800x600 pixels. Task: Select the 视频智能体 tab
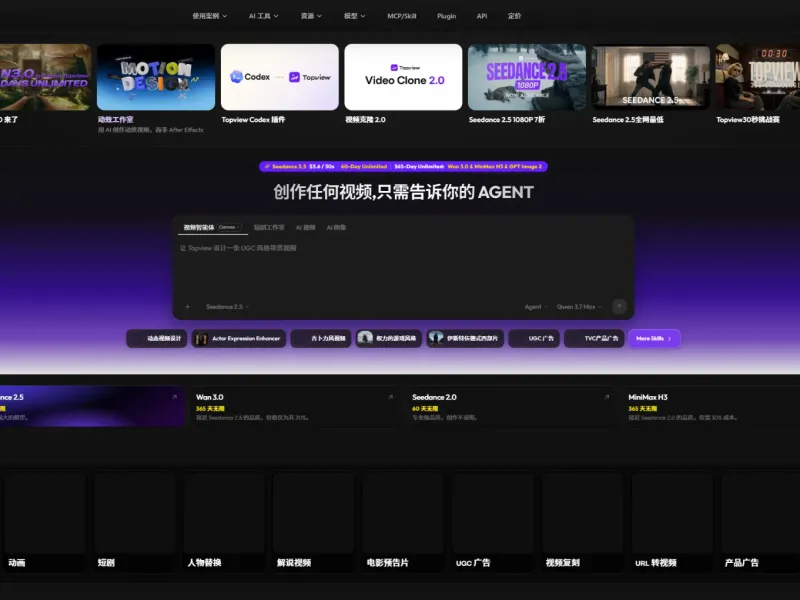point(199,227)
